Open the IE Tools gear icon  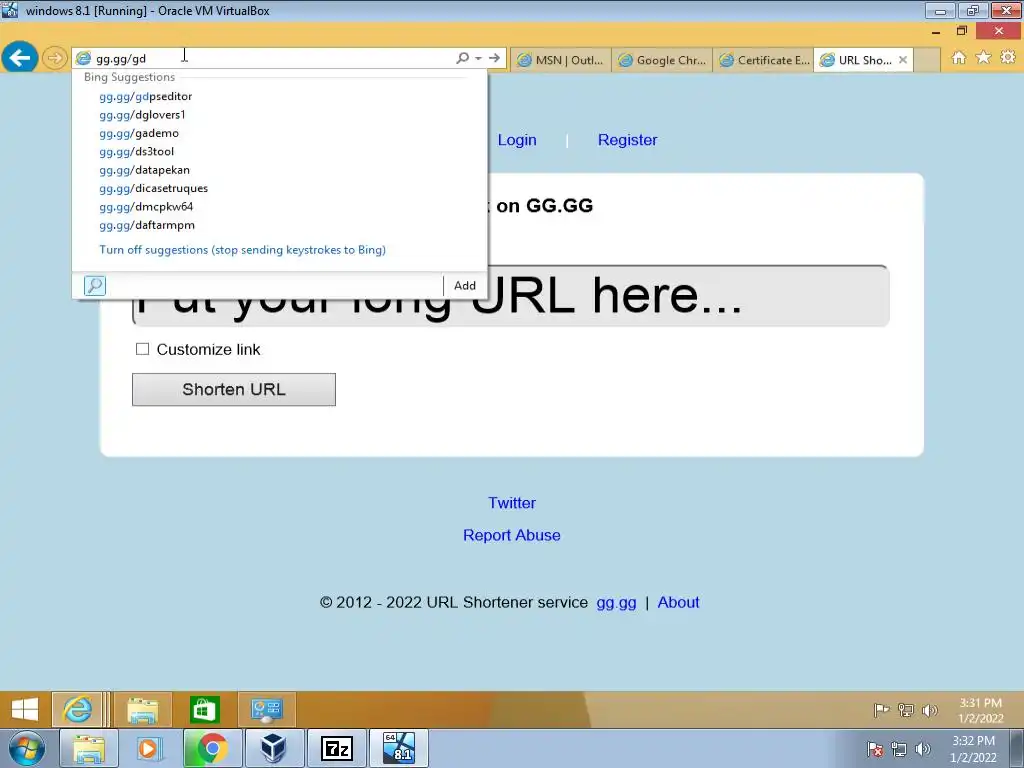pyautogui.click(x=1008, y=57)
